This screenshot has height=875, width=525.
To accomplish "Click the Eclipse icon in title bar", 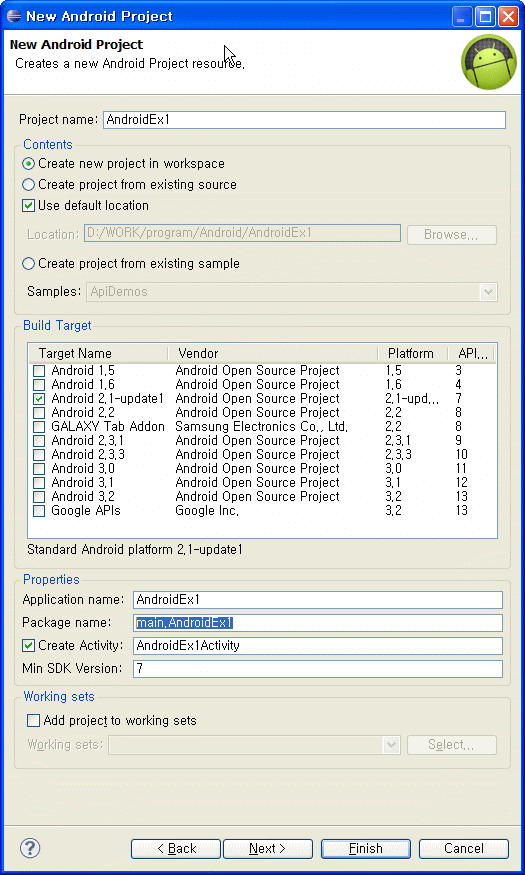I will pos(14,16).
